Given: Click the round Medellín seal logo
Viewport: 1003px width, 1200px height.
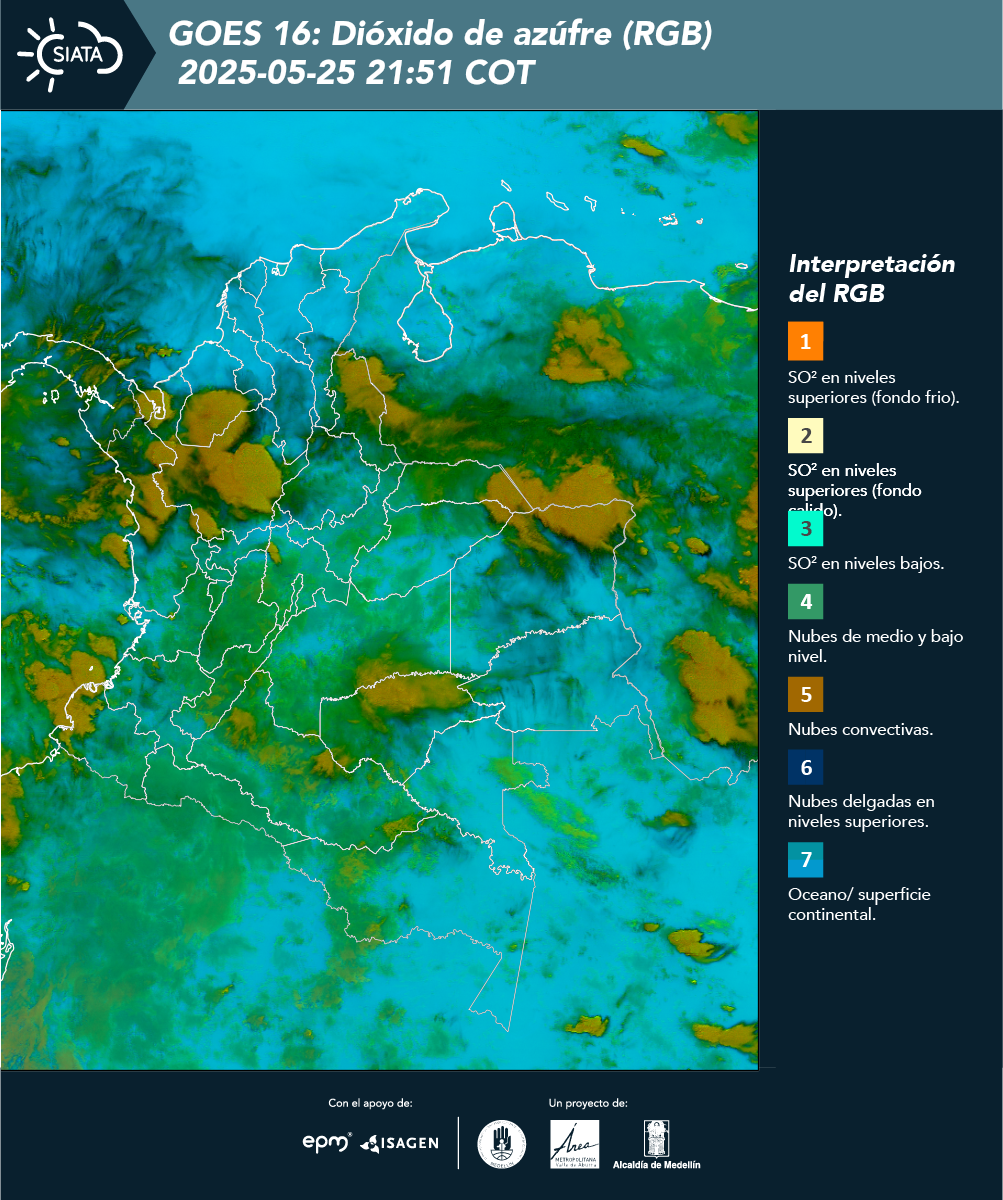Looking at the screenshot, I should pos(501,1144).
